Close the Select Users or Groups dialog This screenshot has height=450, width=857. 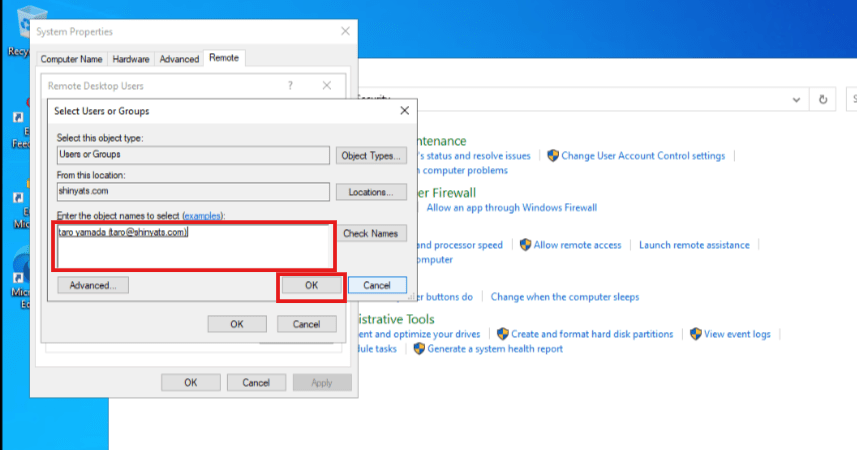tap(404, 110)
